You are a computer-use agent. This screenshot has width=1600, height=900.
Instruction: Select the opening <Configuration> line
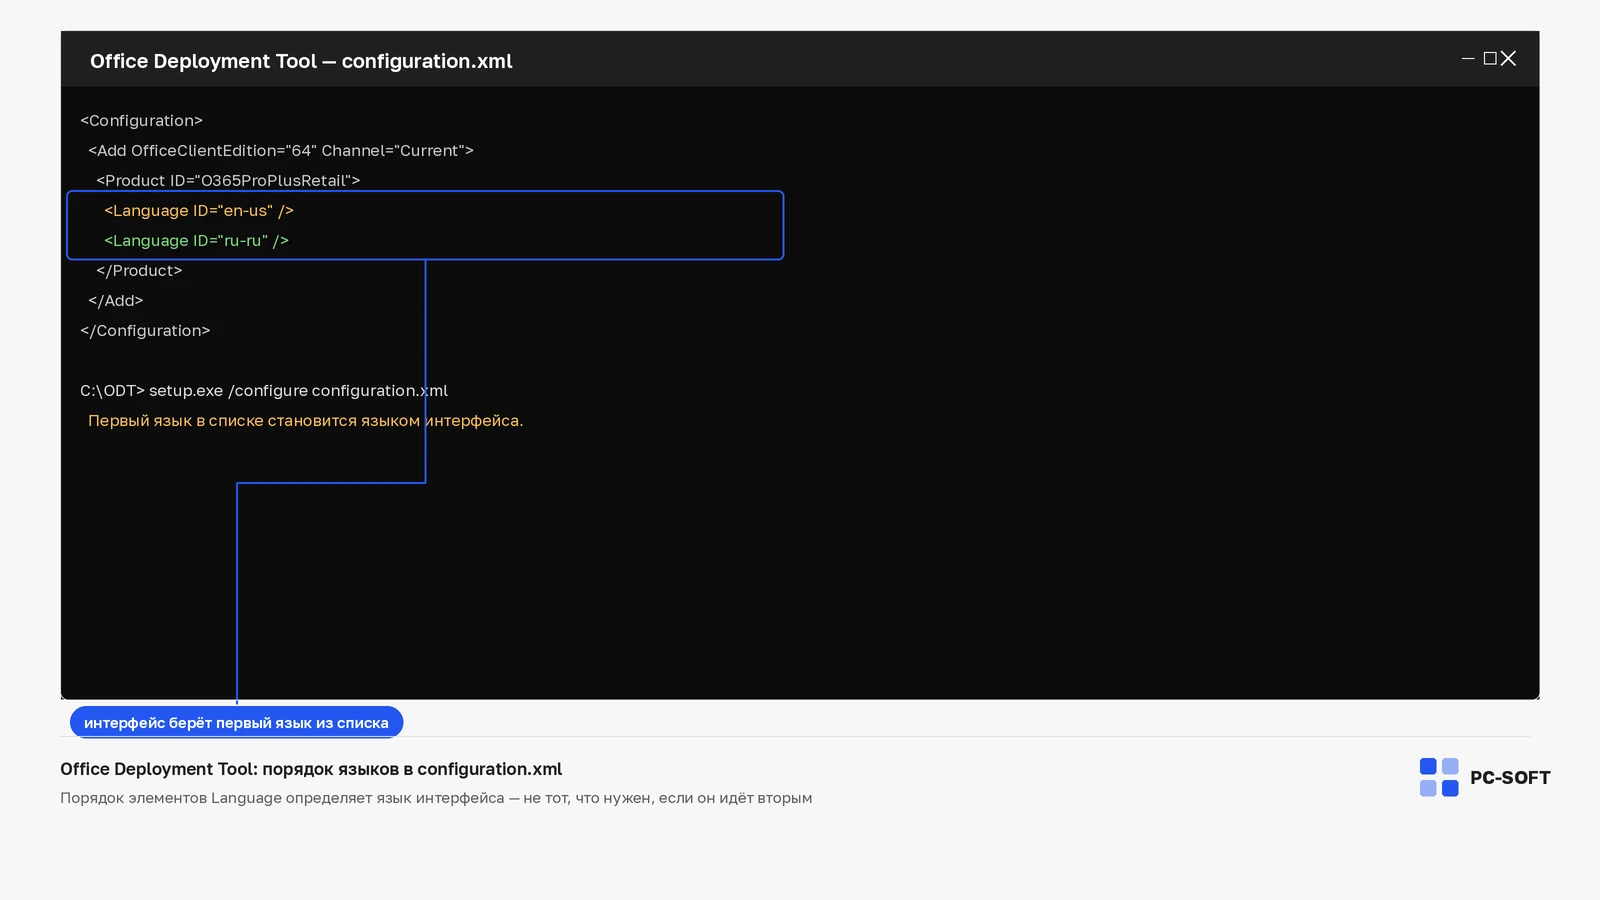141,121
